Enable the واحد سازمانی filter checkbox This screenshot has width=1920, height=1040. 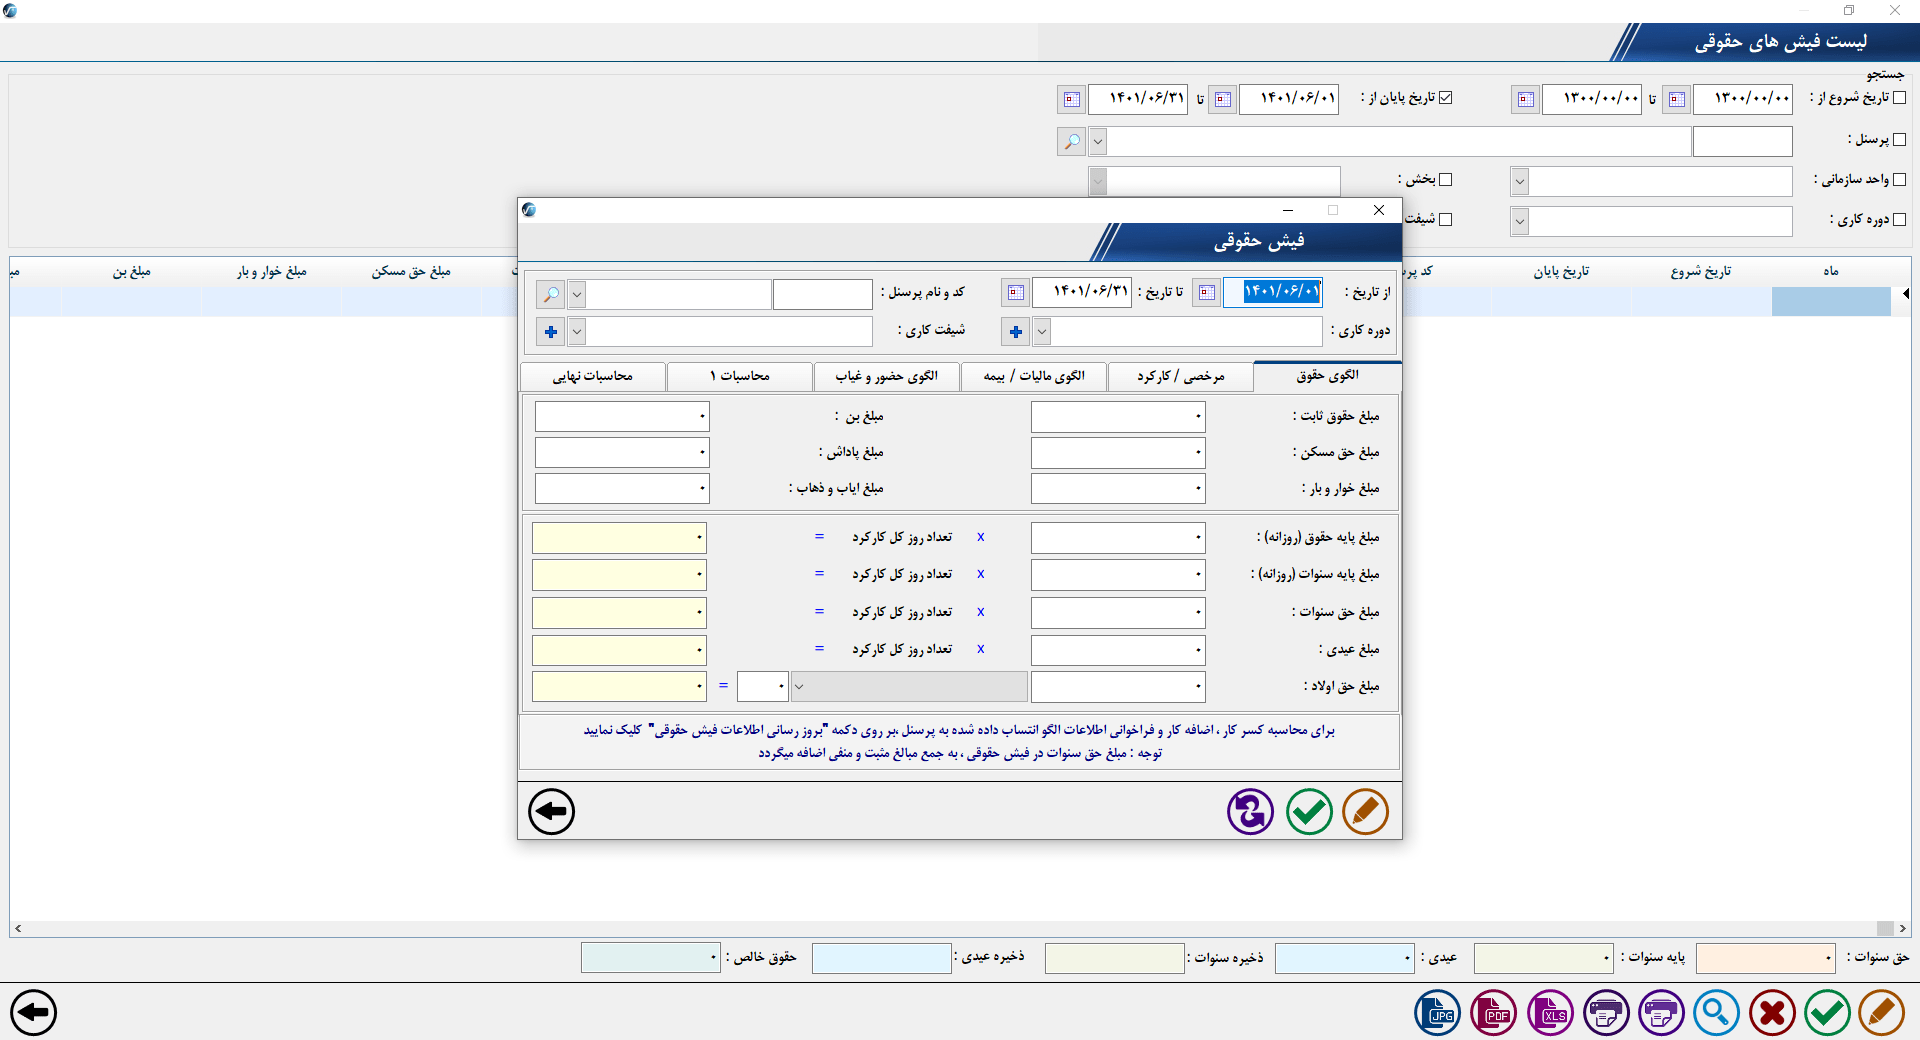tap(1899, 180)
